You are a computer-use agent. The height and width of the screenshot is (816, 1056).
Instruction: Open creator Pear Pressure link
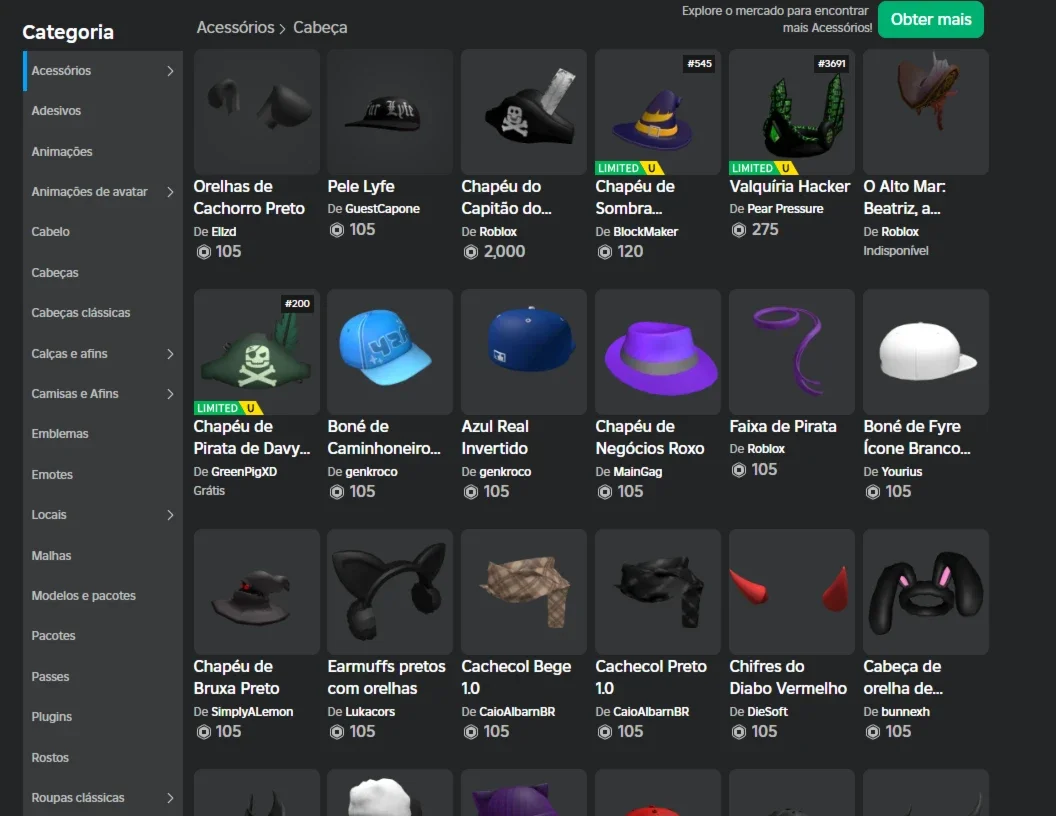coord(785,209)
